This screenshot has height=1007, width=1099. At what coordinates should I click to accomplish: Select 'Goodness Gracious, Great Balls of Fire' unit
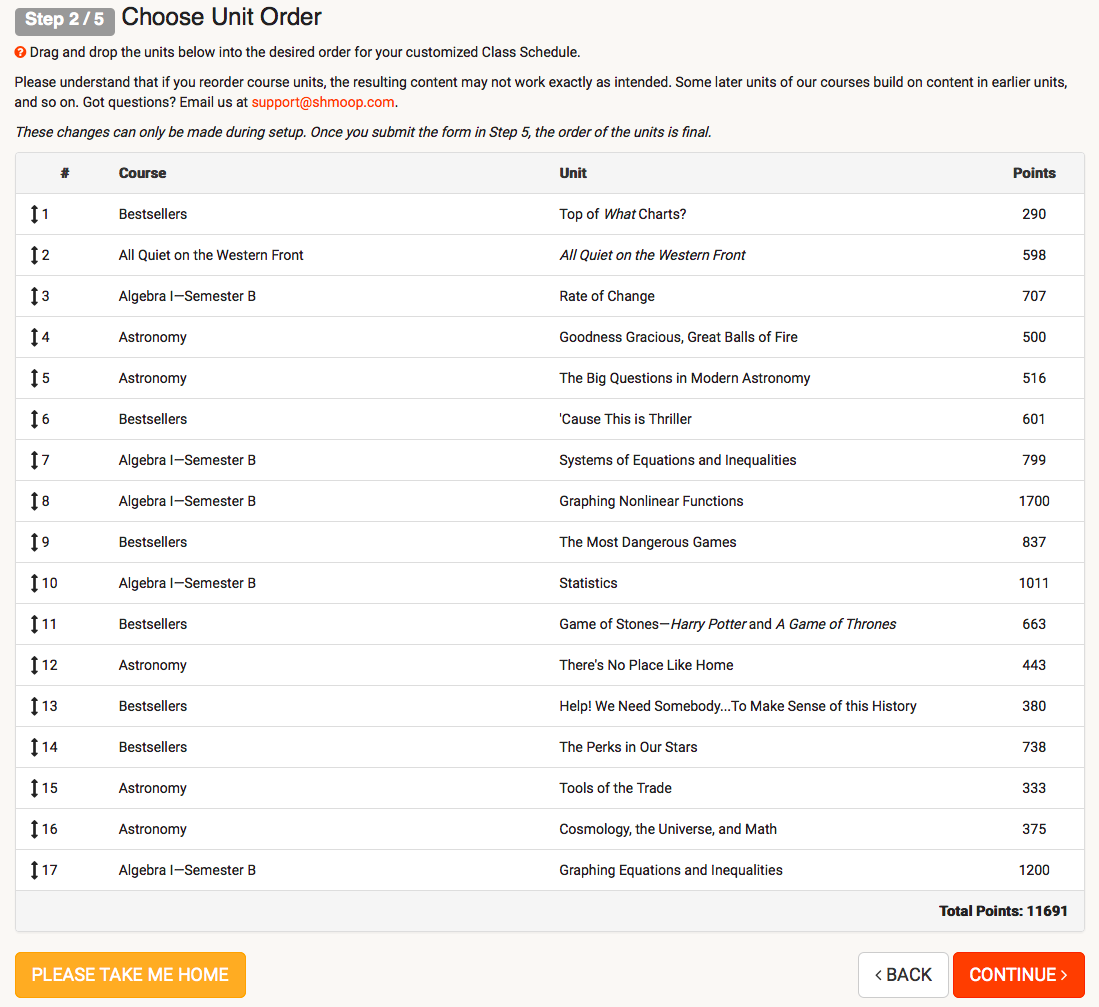[x=678, y=337]
